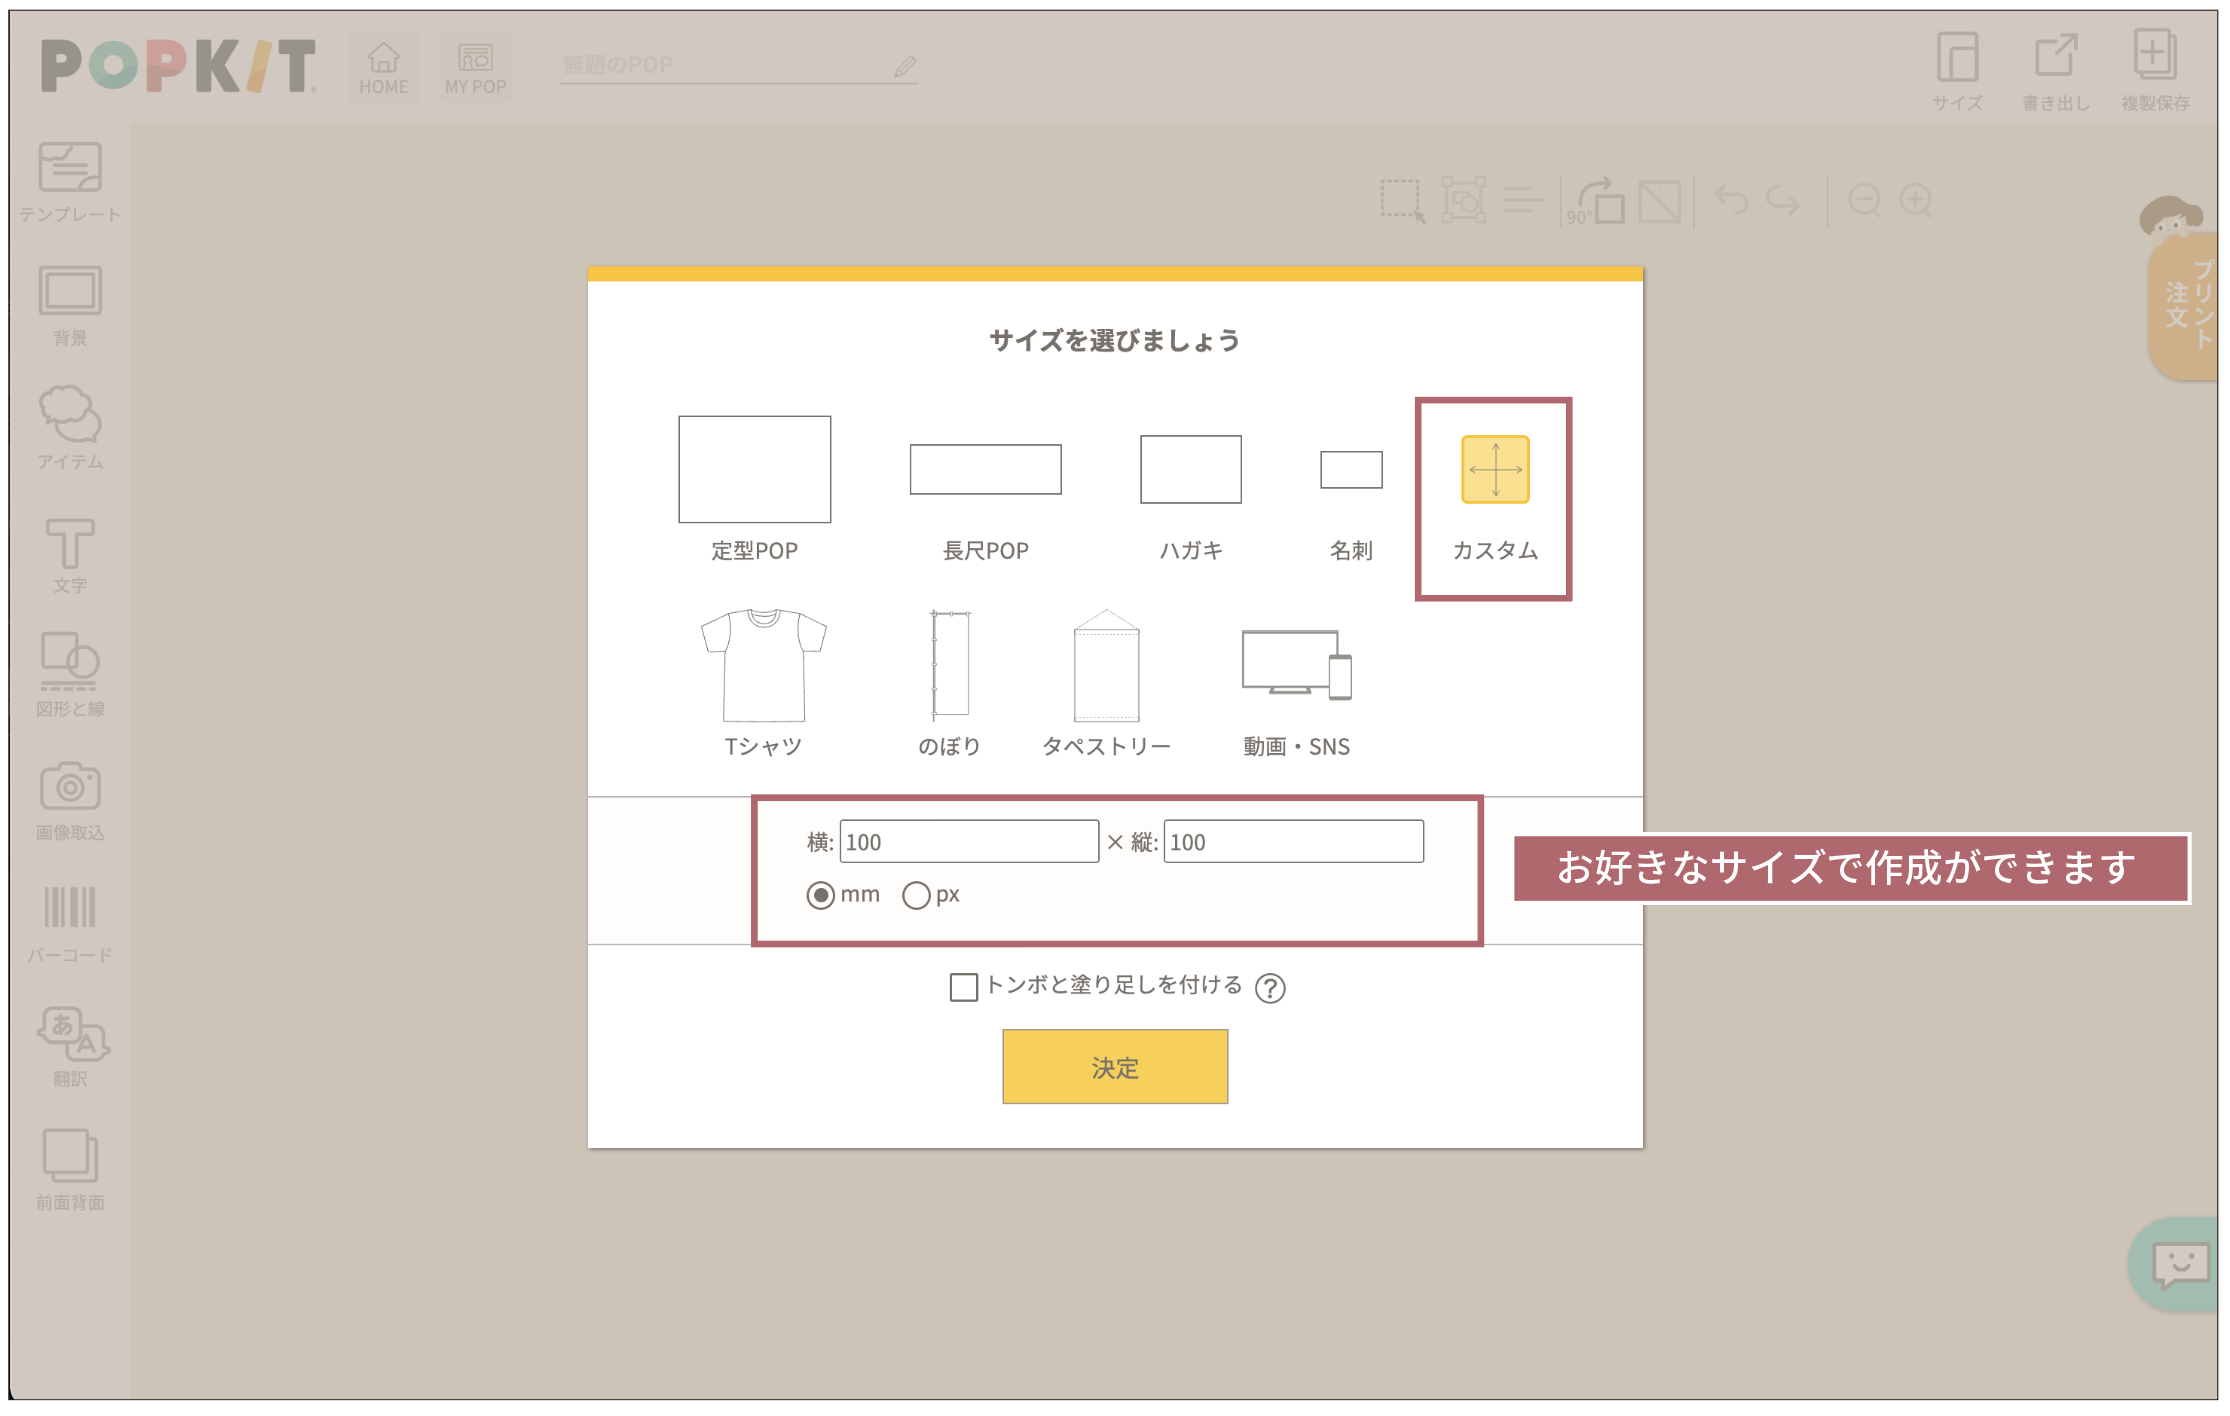
Task: Open the 画像取込 (image import) tool
Action: (70, 799)
